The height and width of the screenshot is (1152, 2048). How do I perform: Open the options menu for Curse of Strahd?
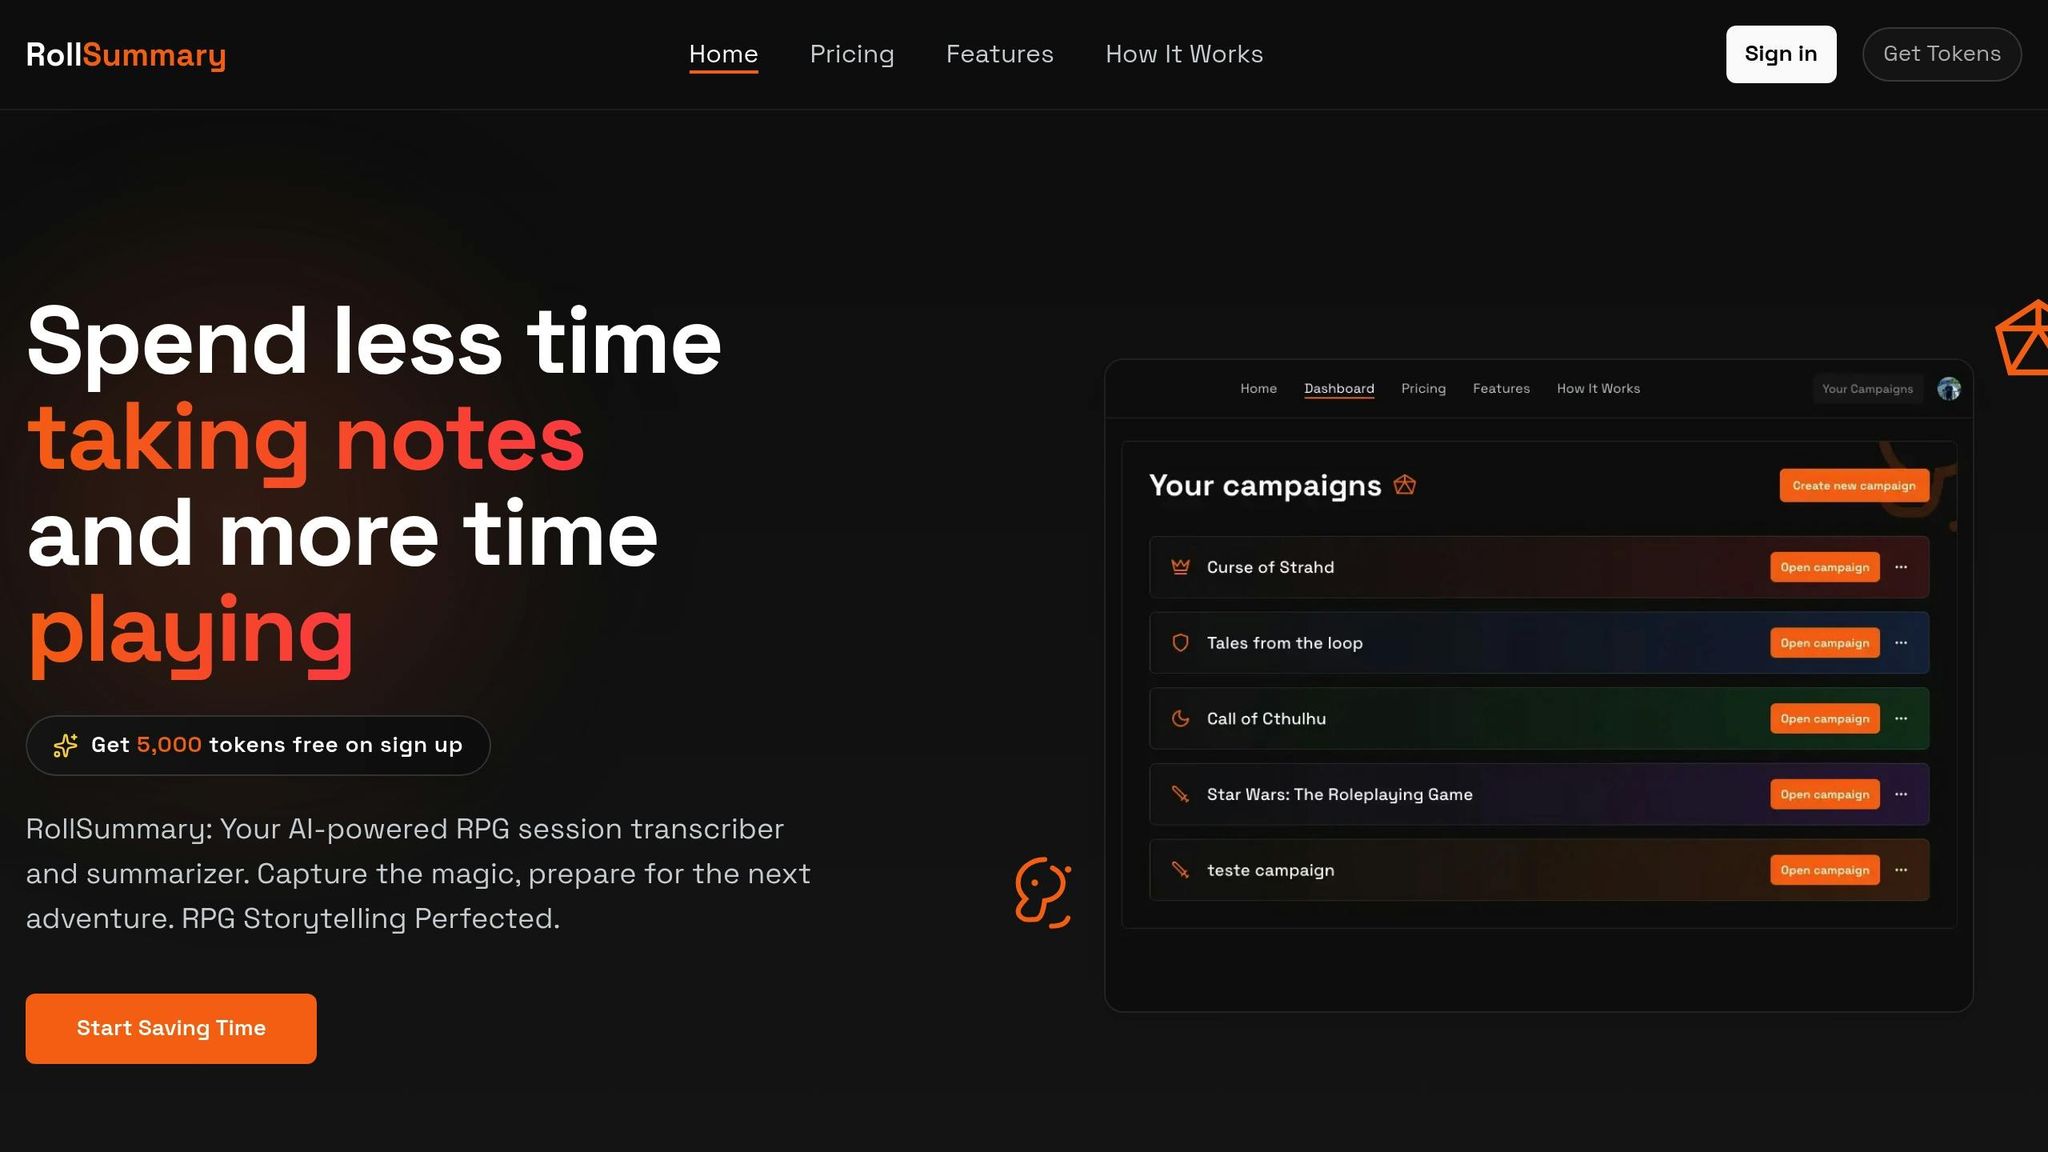pyautogui.click(x=1901, y=567)
